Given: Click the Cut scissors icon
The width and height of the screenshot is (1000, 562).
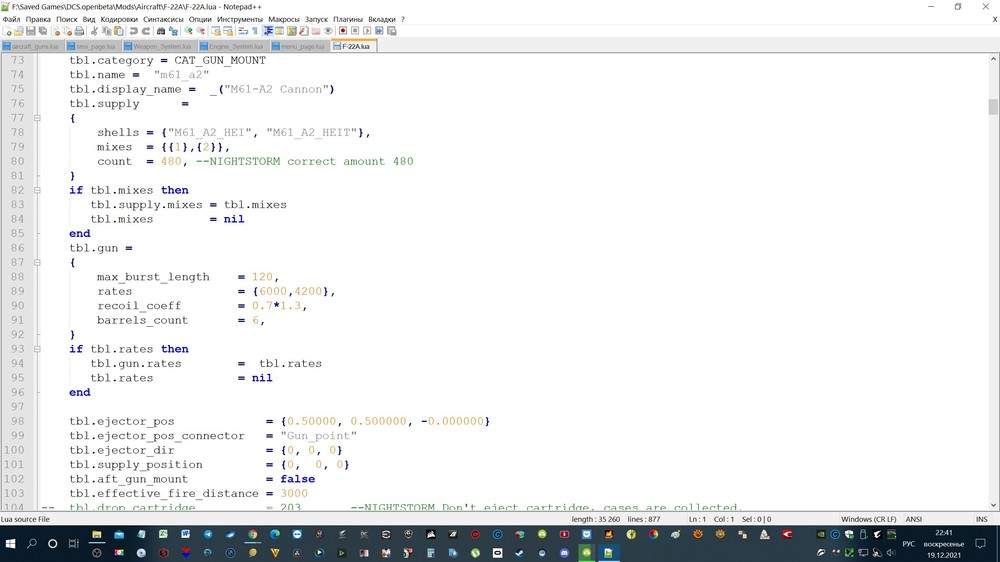Looking at the screenshot, I should 94,31.
